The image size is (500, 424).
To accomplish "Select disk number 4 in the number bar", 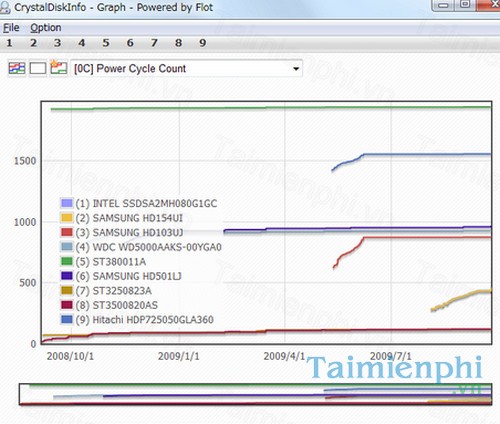I will (x=82, y=43).
